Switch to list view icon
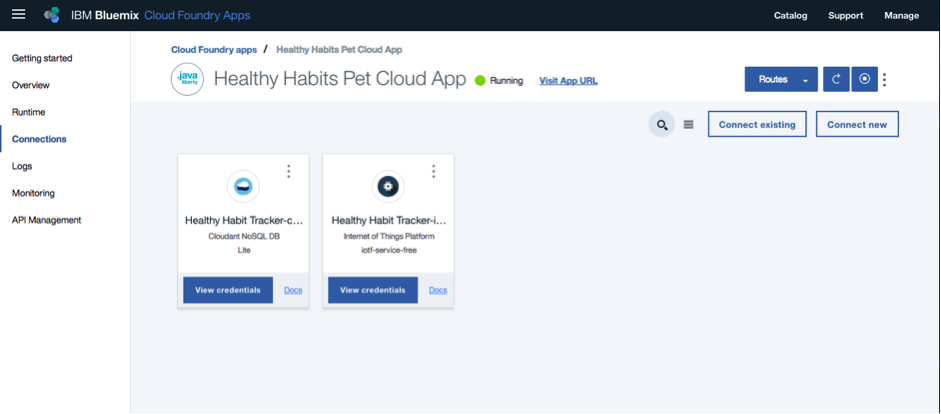941x414 pixels. click(x=688, y=125)
